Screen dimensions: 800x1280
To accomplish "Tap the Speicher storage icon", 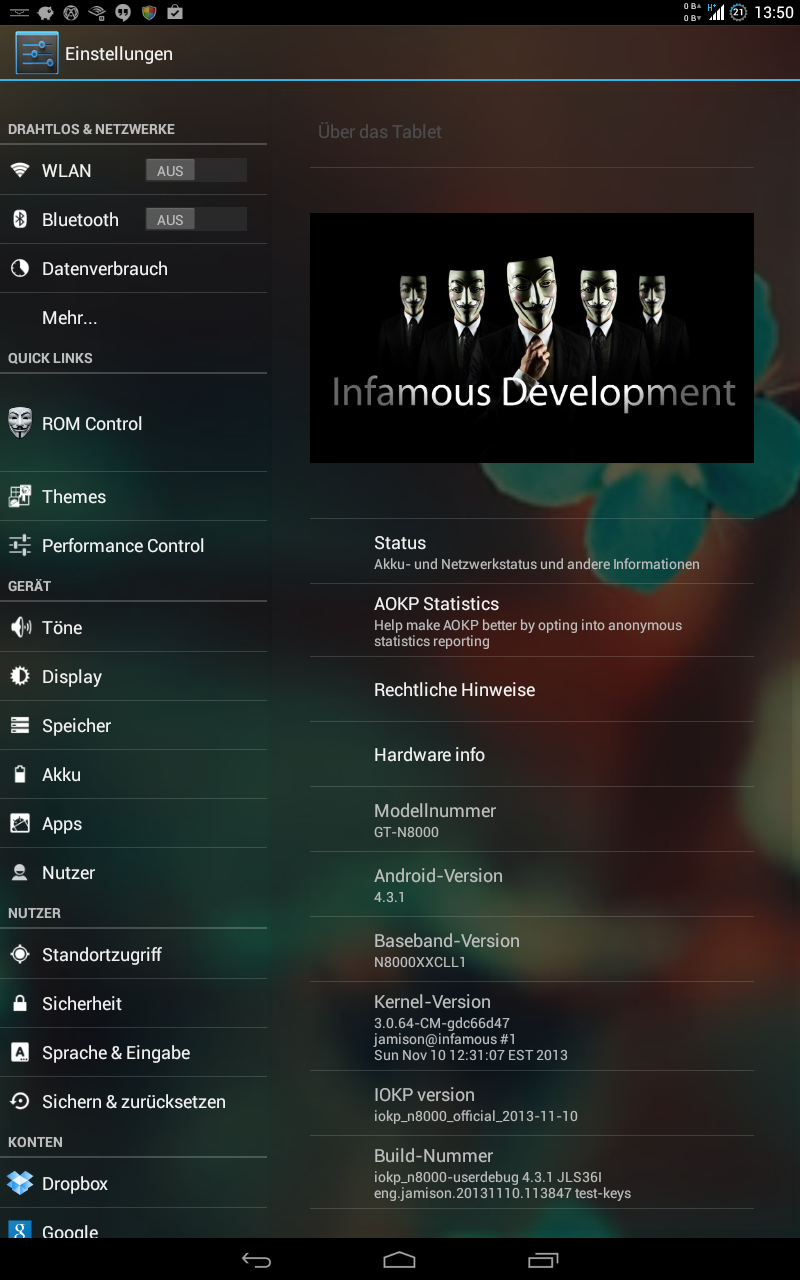I will pos(20,726).
